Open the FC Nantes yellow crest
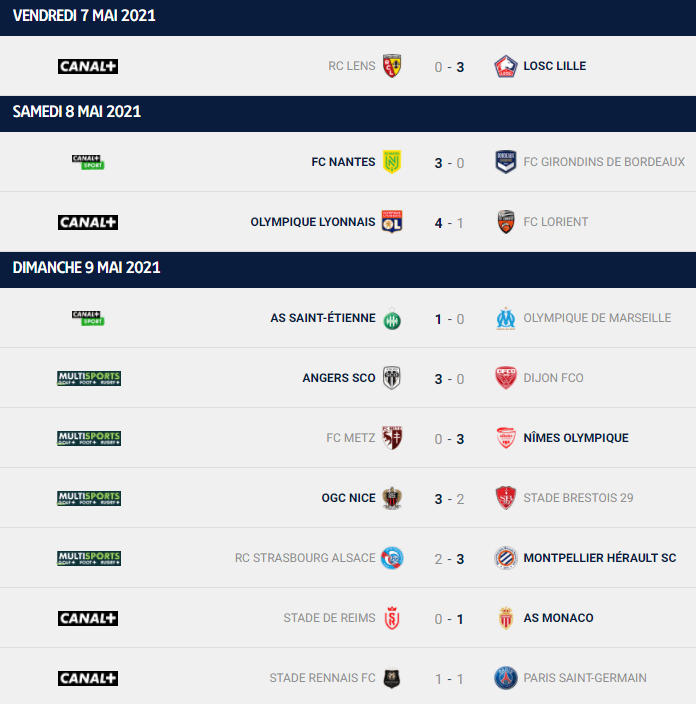Image resolution: width=696 pixels, height=704 pixels. [x=392, y=162]
